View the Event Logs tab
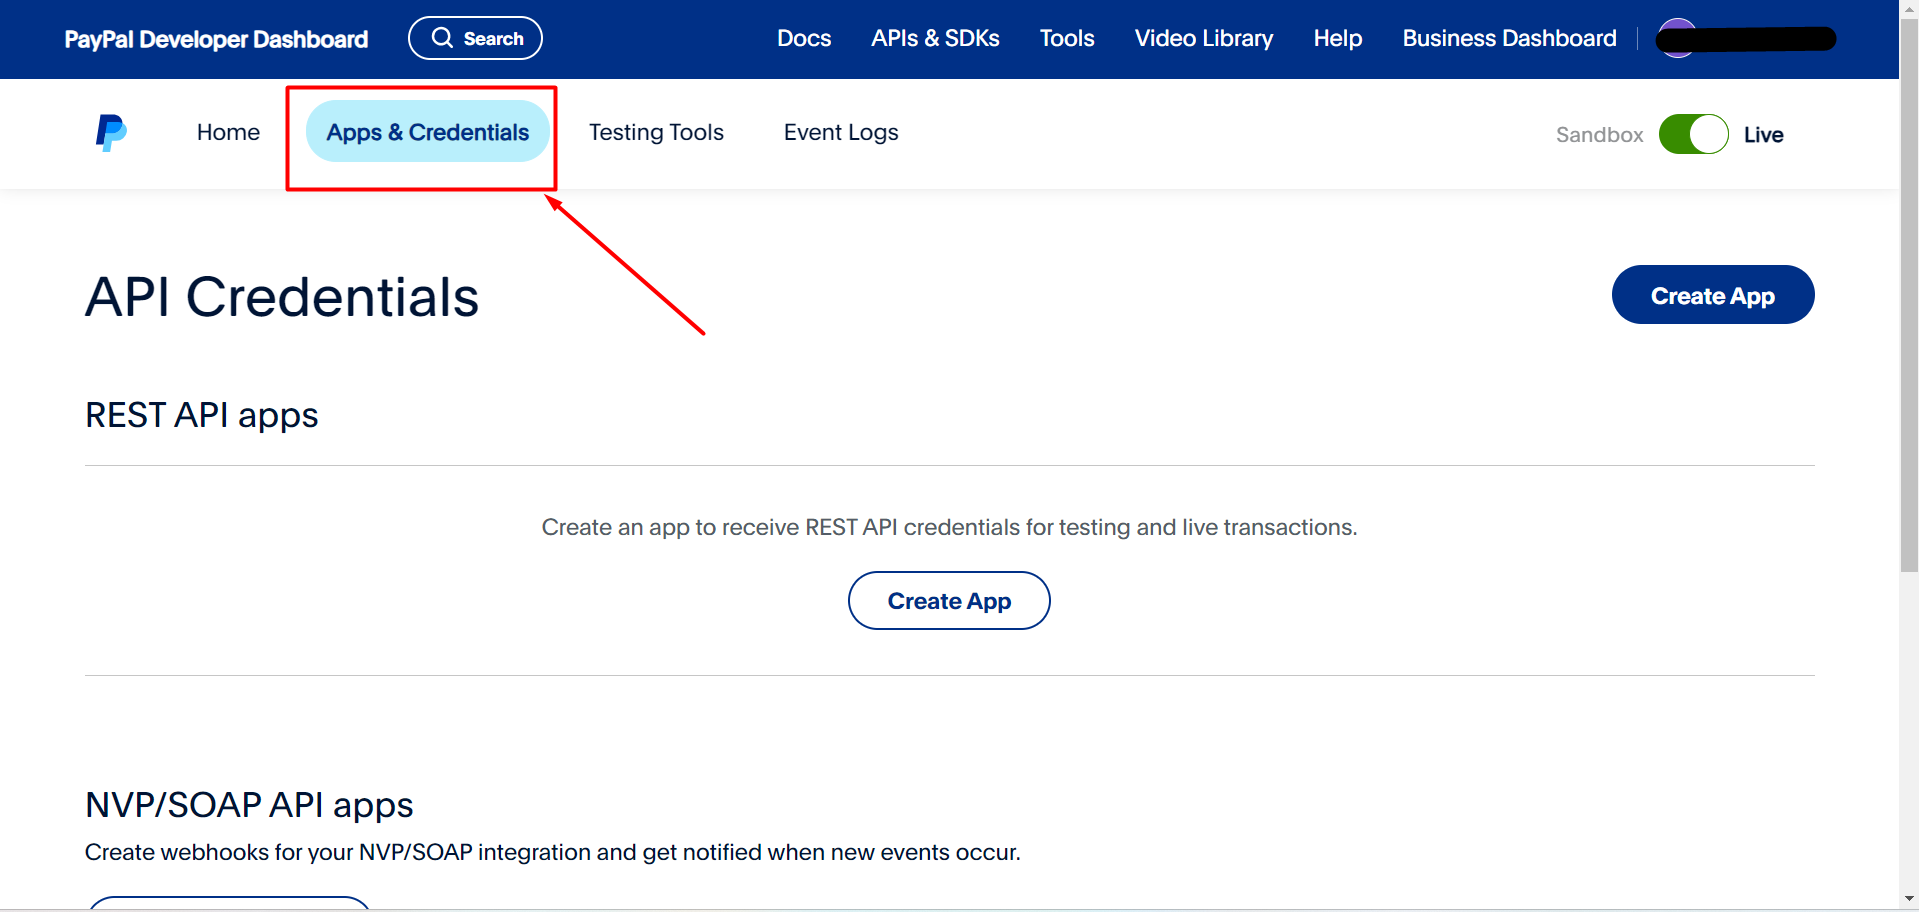Screen dimensions: 1919x912 (x=841, y=132)
